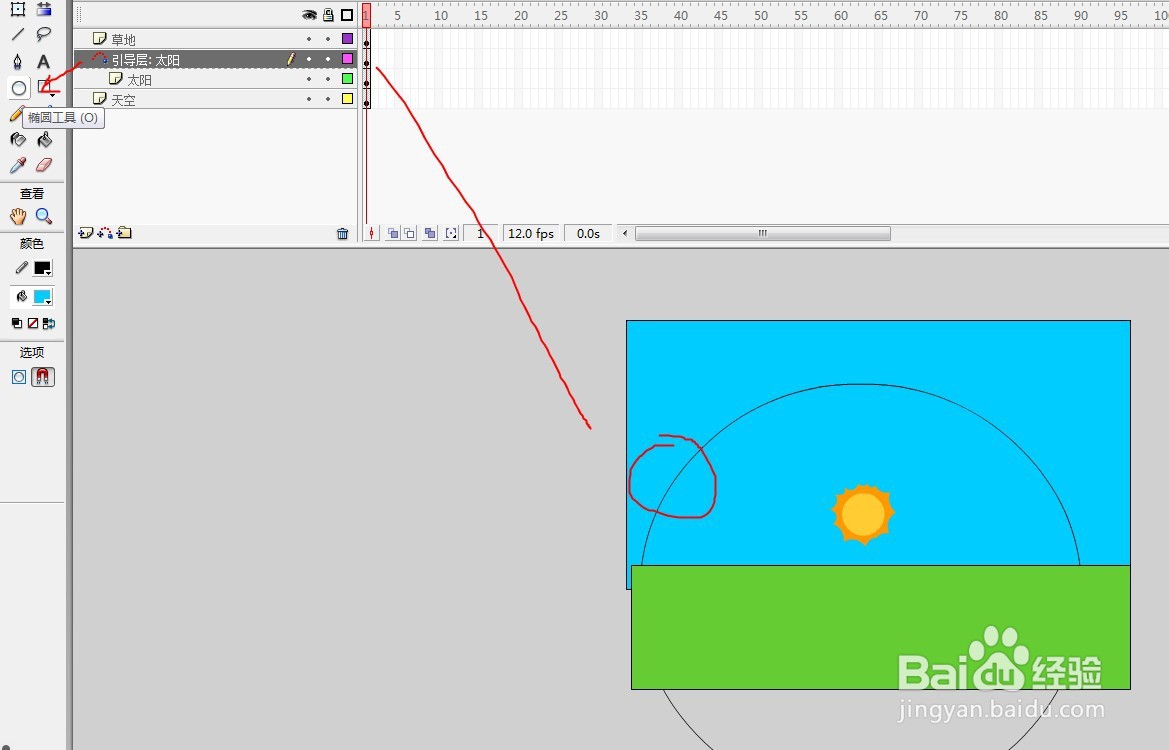Select the Lasso tool
This screenshot has width=1169, height=750.
pos(44,34)
